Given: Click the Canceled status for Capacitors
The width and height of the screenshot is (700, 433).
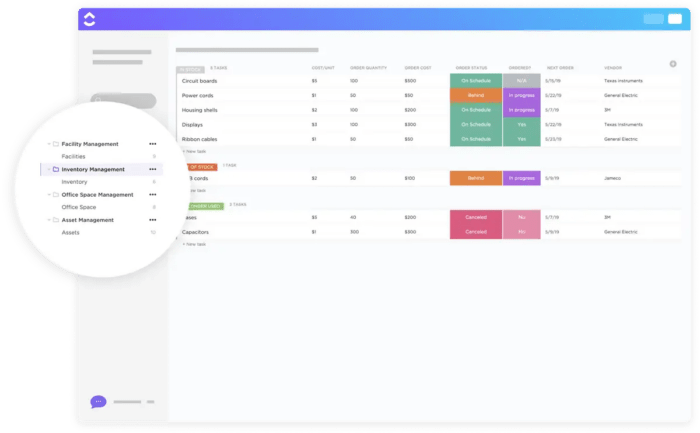Looking at the screenshot, I should 476,232.
